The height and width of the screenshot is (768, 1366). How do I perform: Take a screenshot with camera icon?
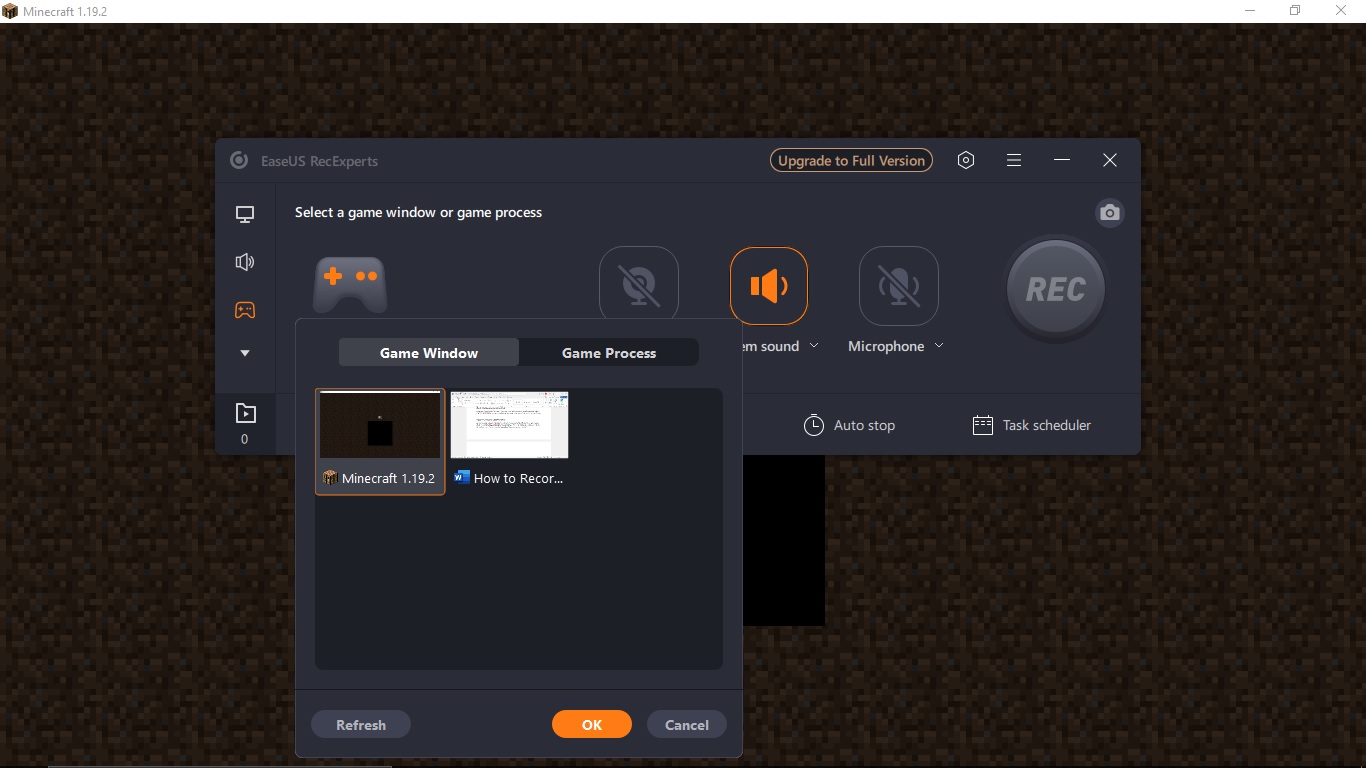click(1109, 213)
